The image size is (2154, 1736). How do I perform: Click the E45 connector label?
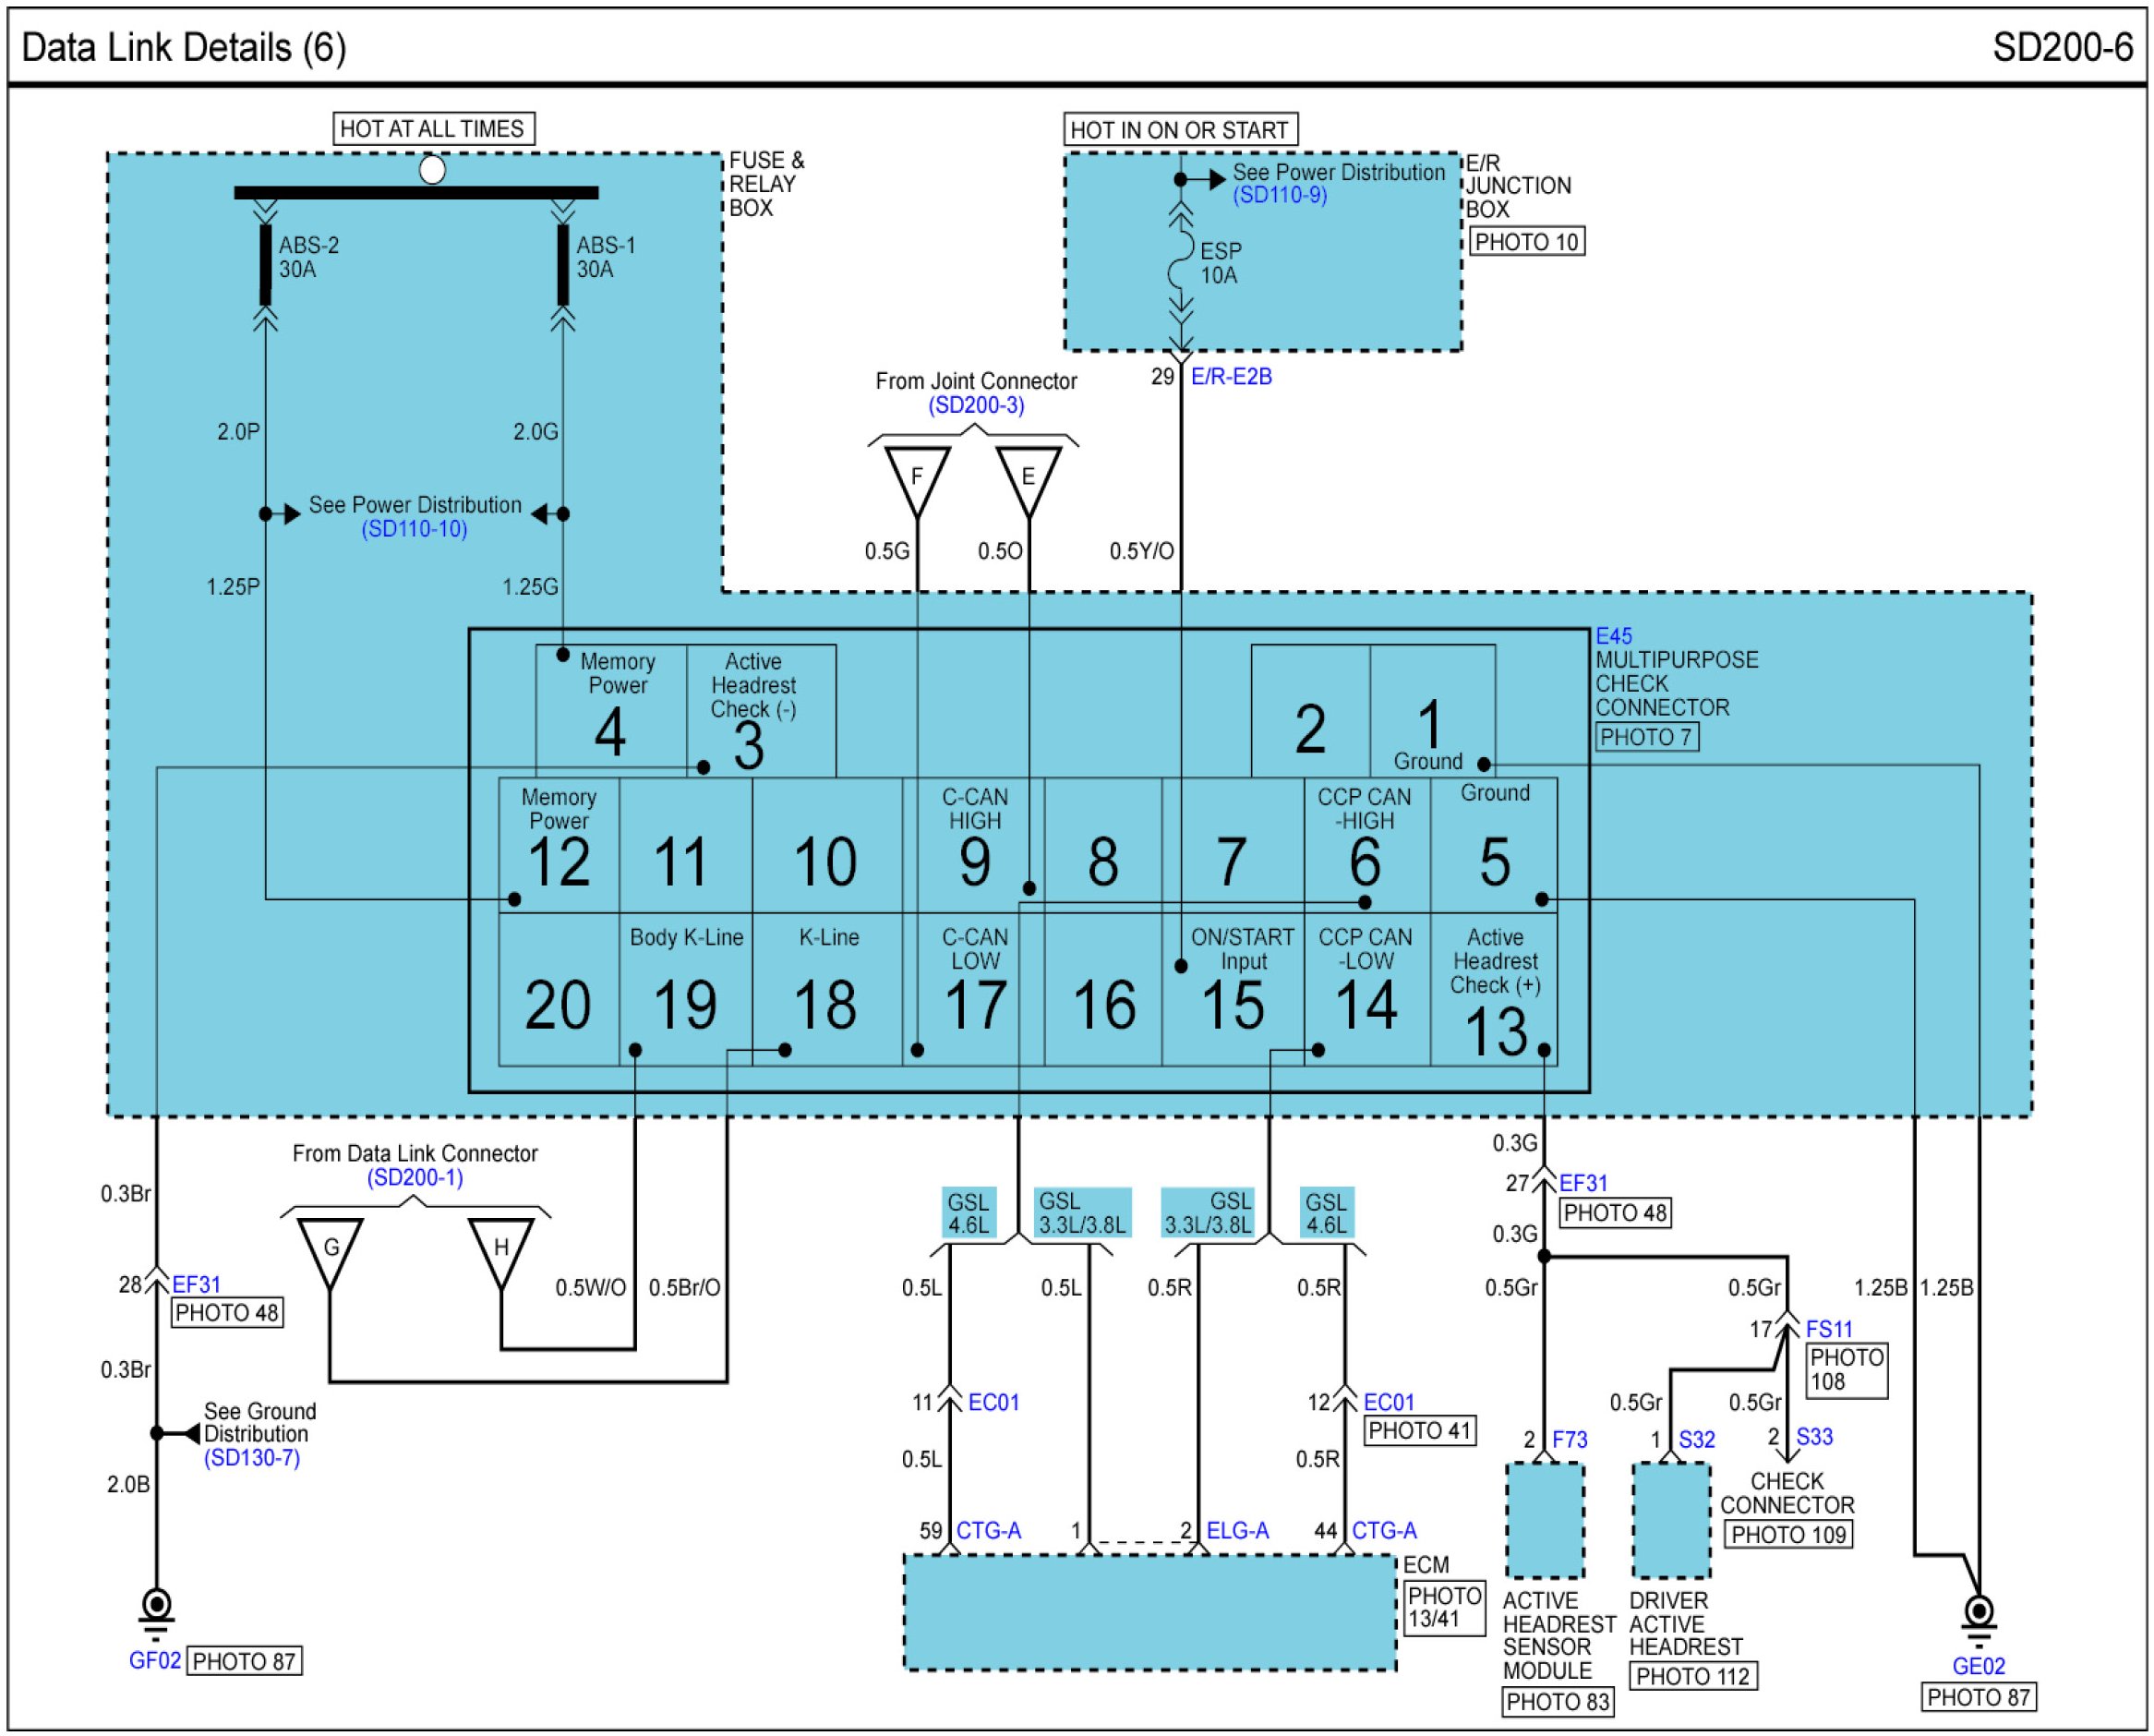[1613, 636]
